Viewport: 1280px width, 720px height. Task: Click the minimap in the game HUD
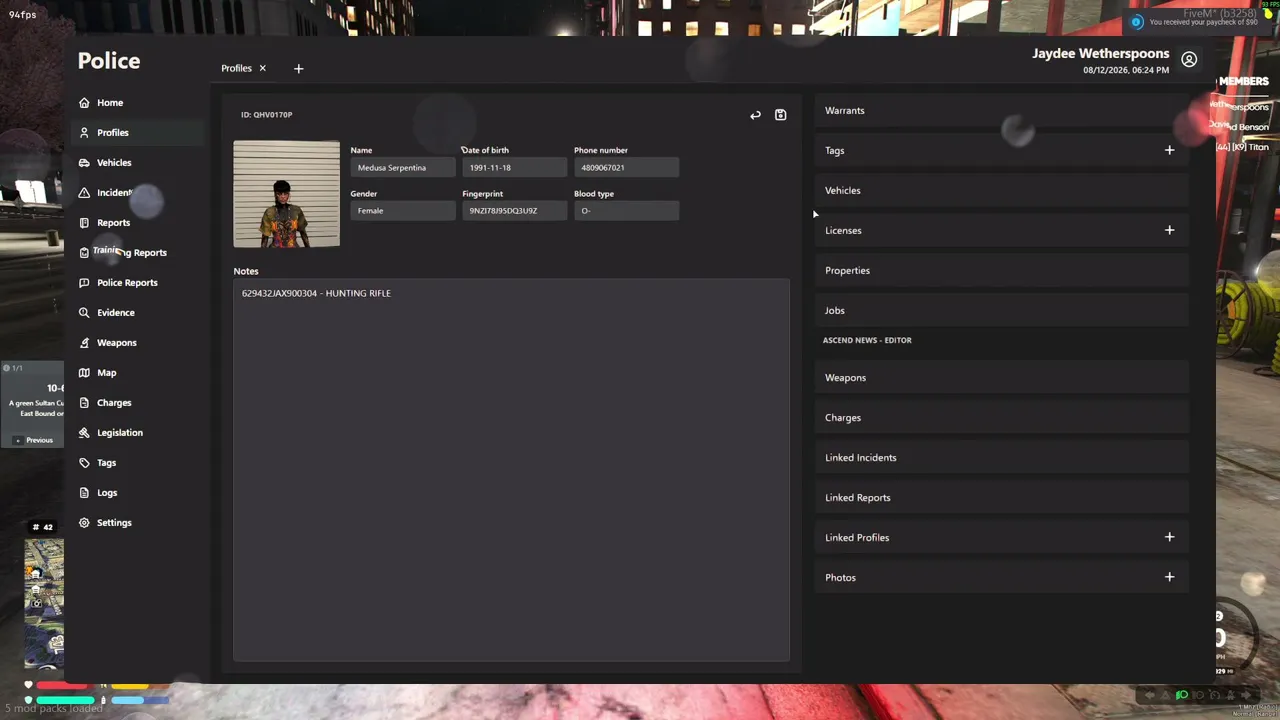tap(44, 604)
